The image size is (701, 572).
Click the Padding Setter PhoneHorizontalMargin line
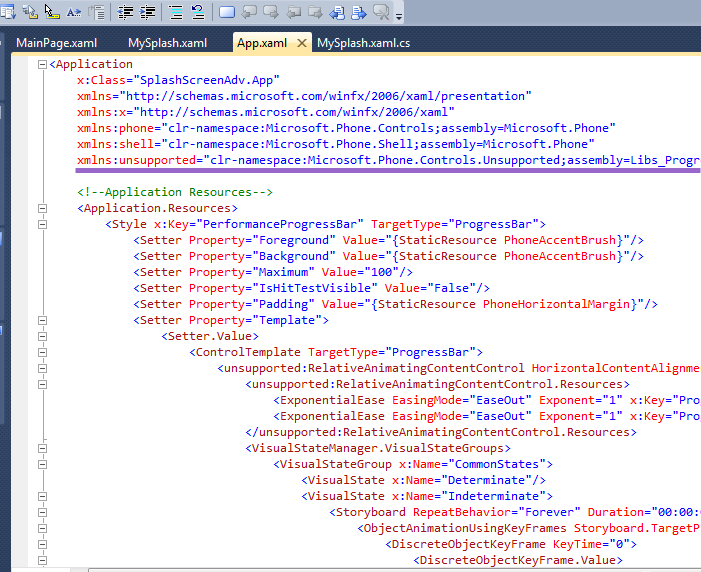pyautogui.click(x=395, y=304)
